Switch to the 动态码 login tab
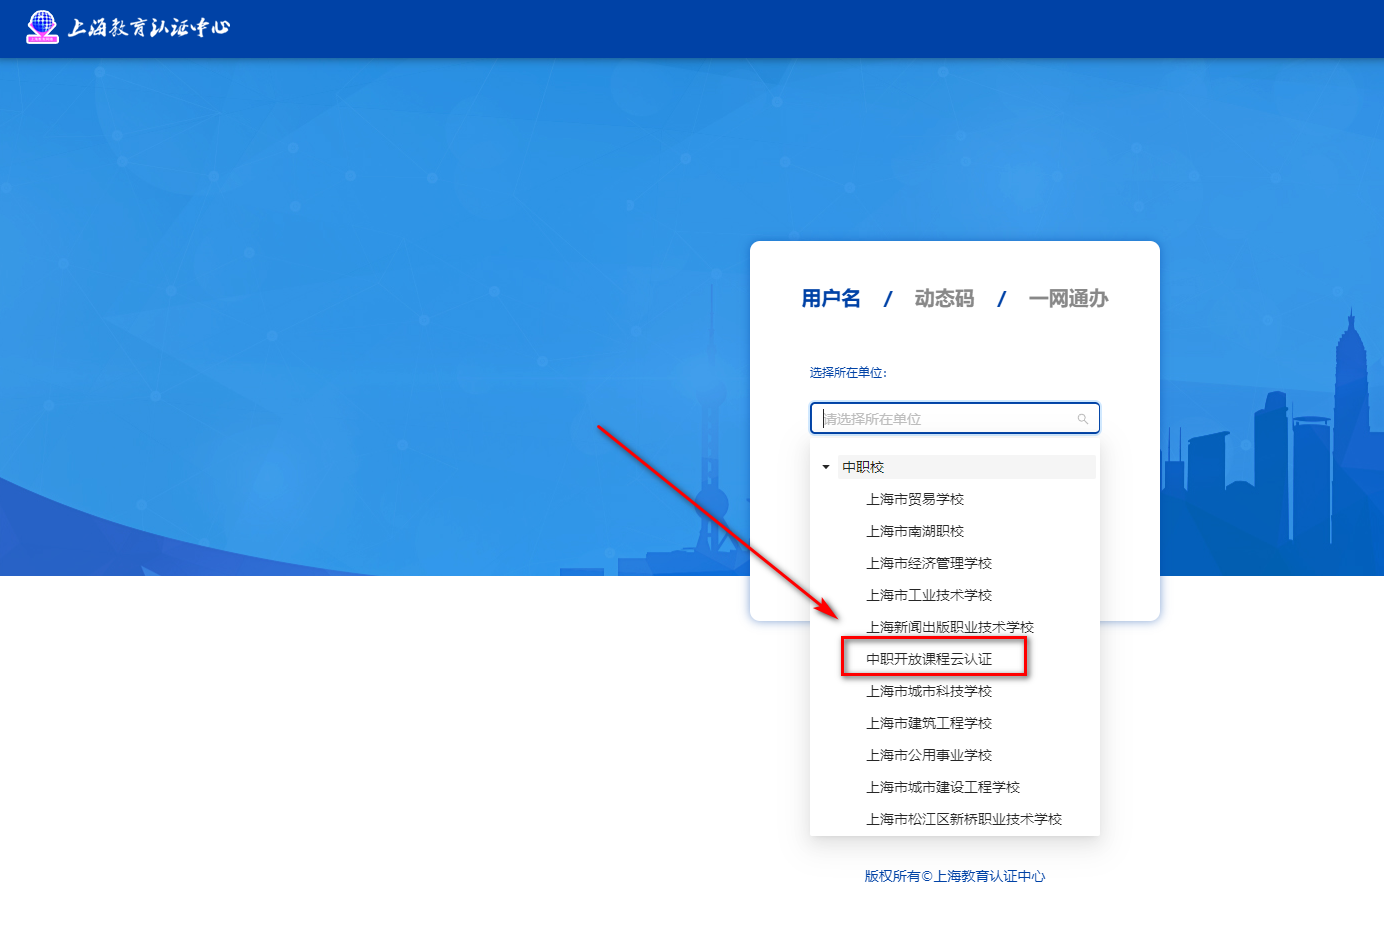 click(944, 298)
